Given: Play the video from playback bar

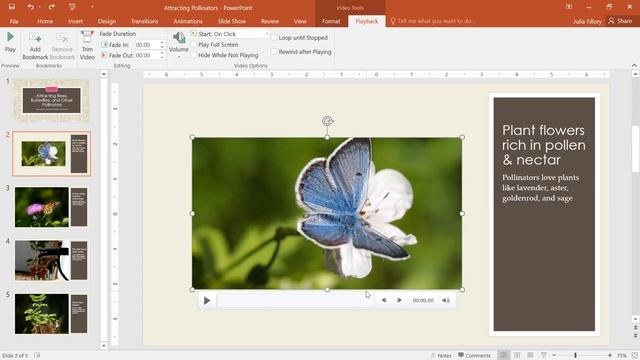Looking at the screenshot, I should click(x=207, y=300).
